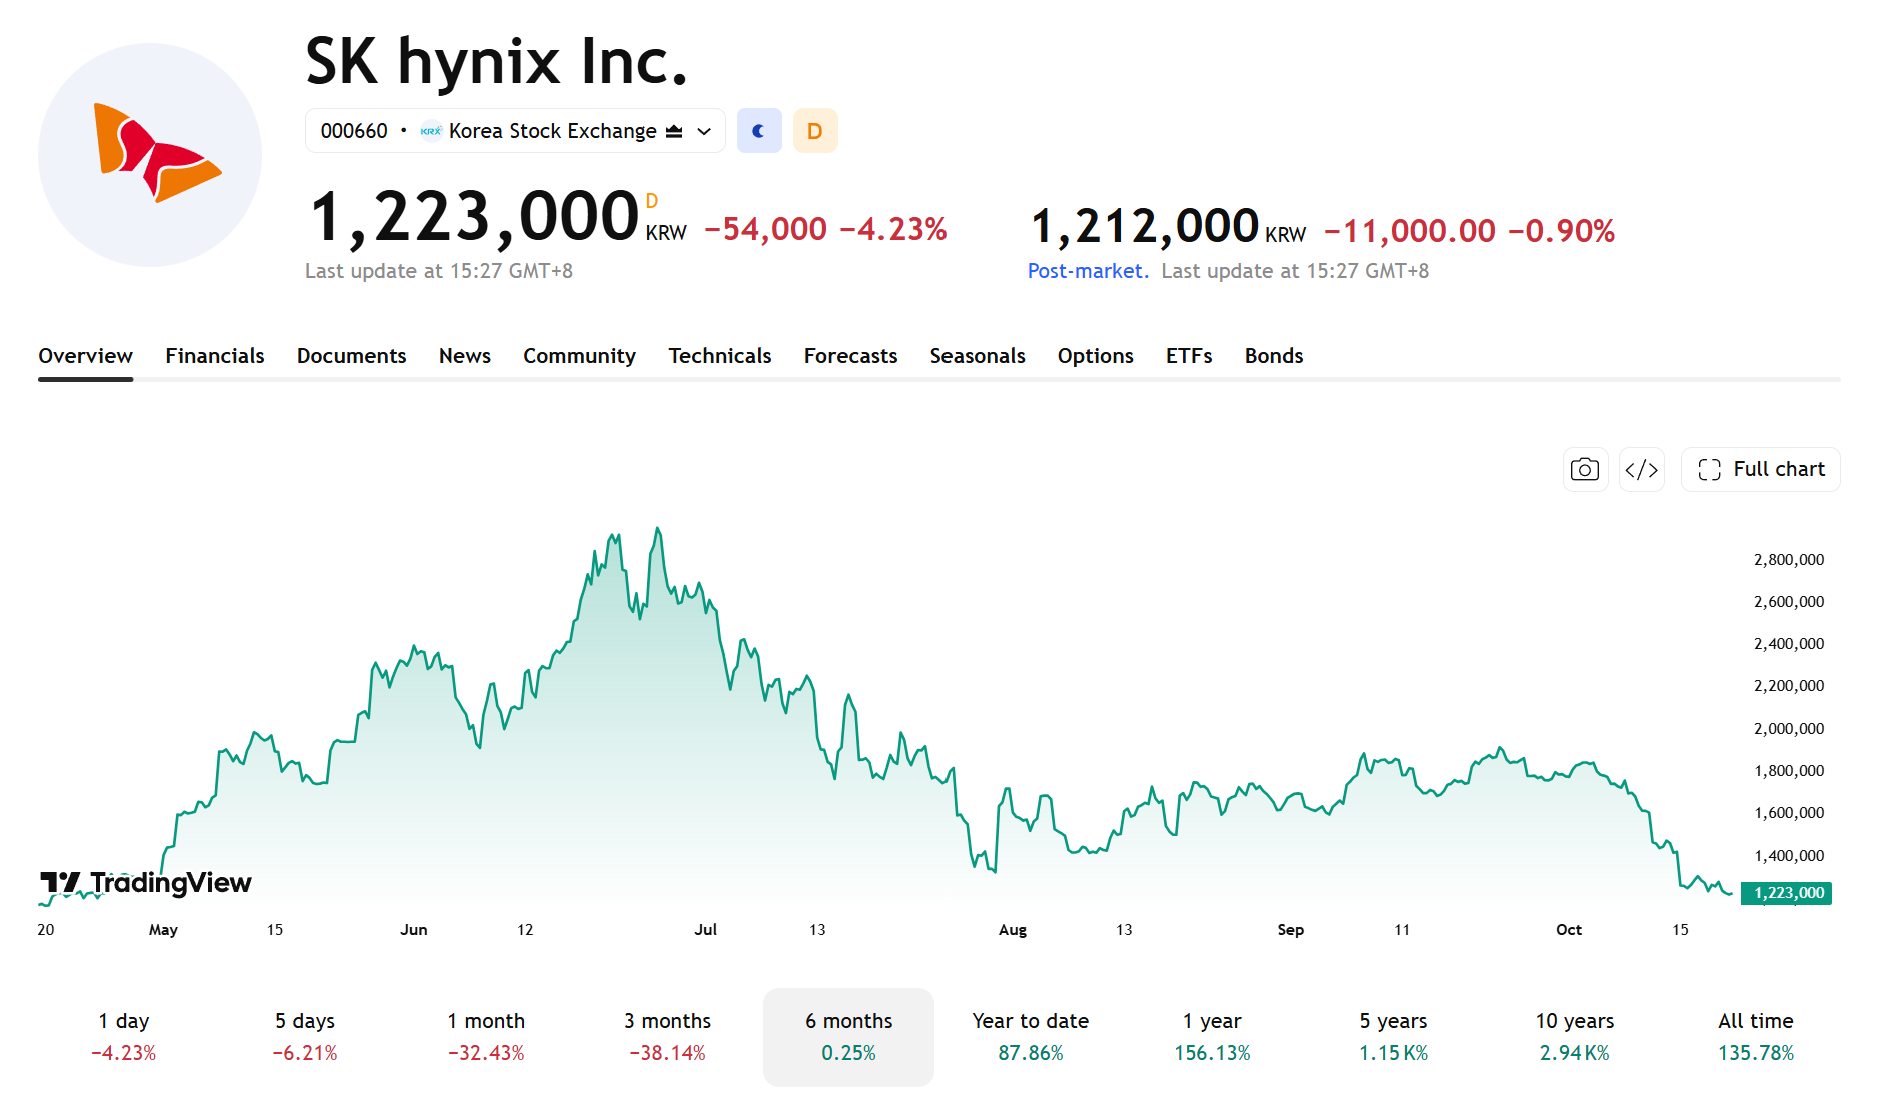Screen dimensions: 1884x1102
Task: Go to the News tab
Action: [x=465, y=356]
